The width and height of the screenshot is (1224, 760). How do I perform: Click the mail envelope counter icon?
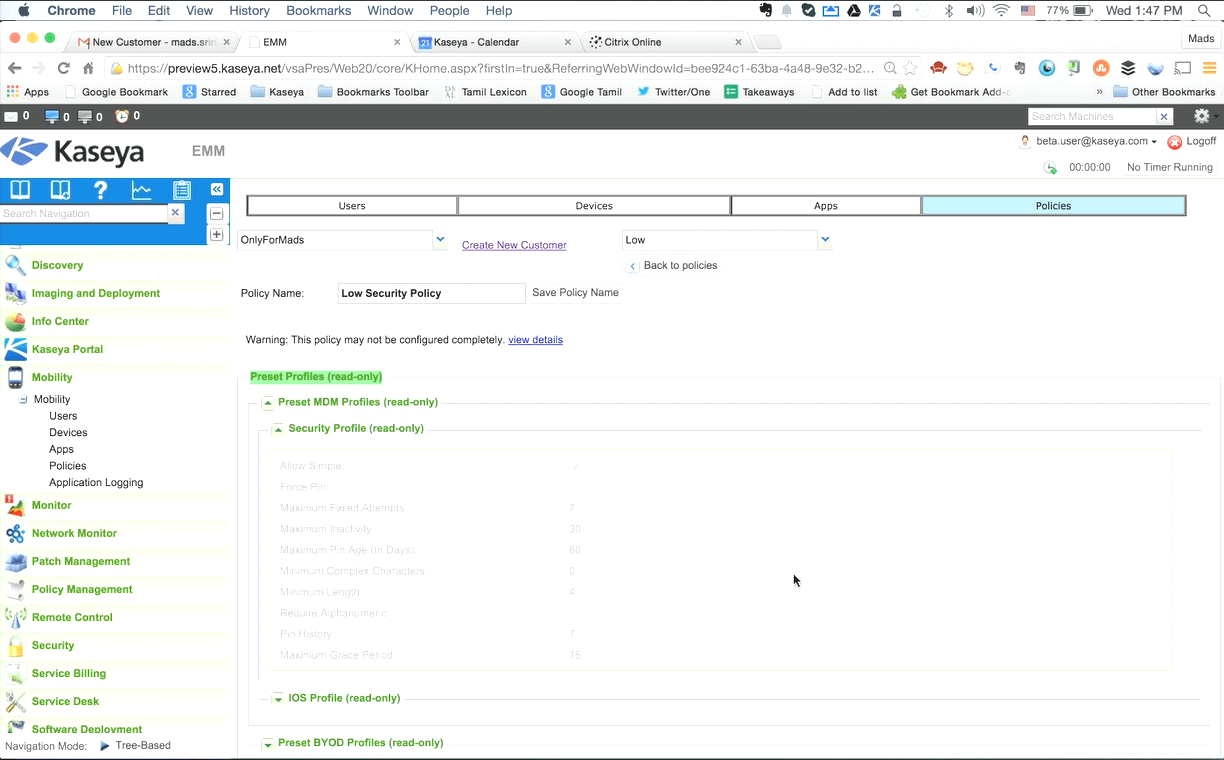click(12, 116)
